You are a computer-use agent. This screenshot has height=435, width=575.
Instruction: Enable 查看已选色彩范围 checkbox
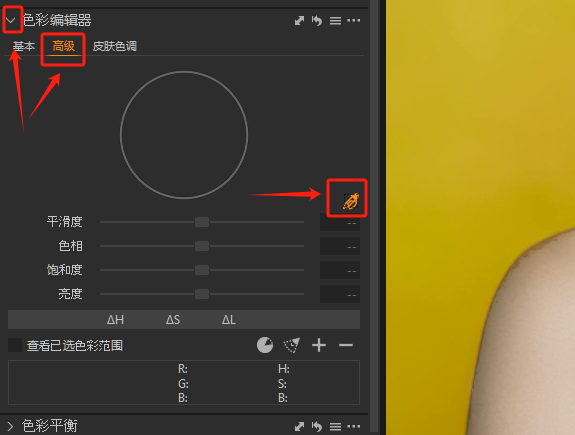tap(15, 345)
